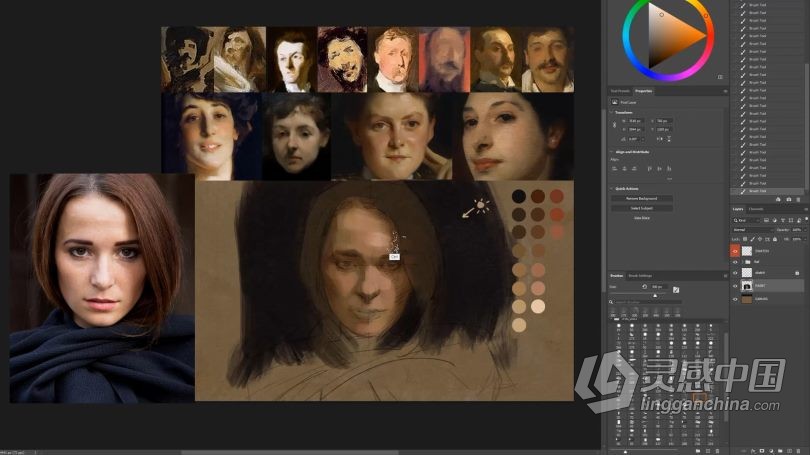The height and width of the screenshot is (455, 810).
Task: Open the layer Fill dropdown arrow
Action: tap(805, 239)
